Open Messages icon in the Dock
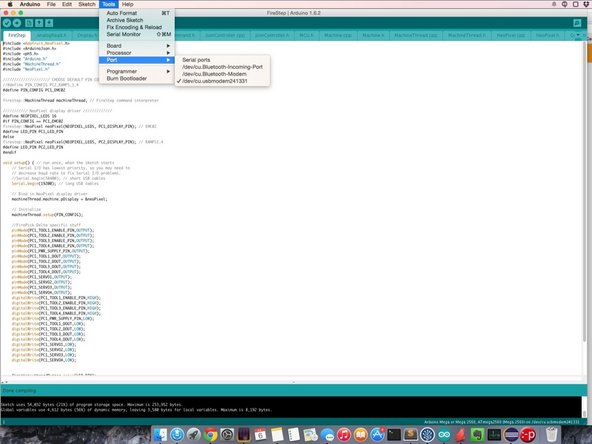 [x=327, y=435]
